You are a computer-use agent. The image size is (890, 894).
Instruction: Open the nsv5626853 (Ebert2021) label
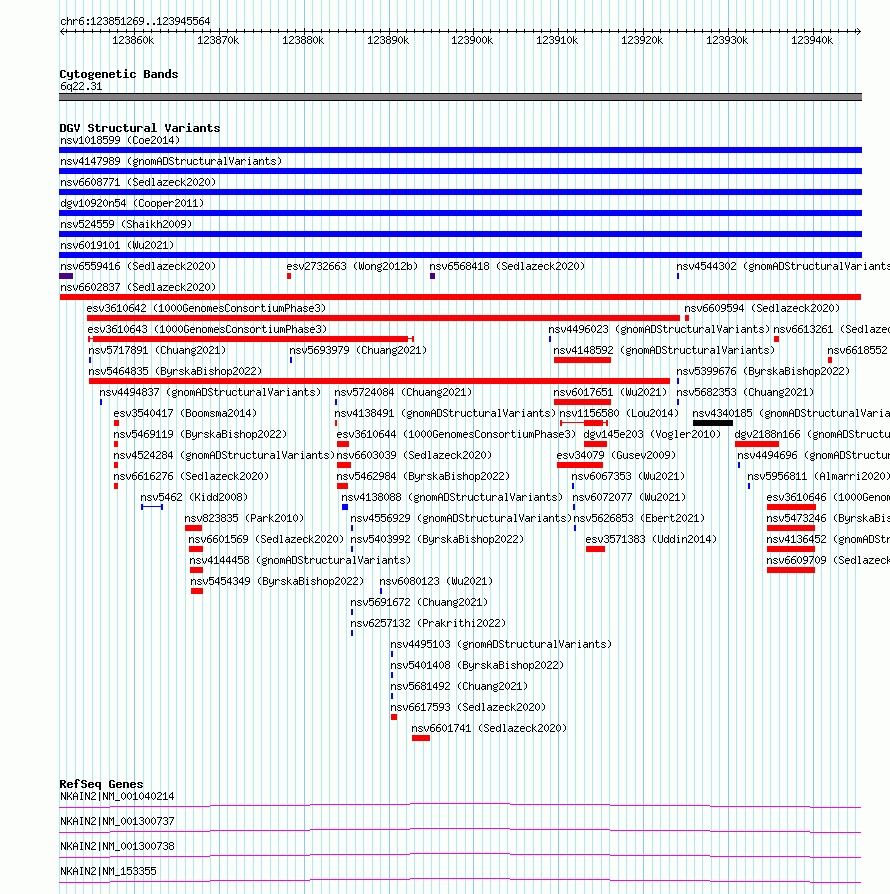(x=639, y=519)
